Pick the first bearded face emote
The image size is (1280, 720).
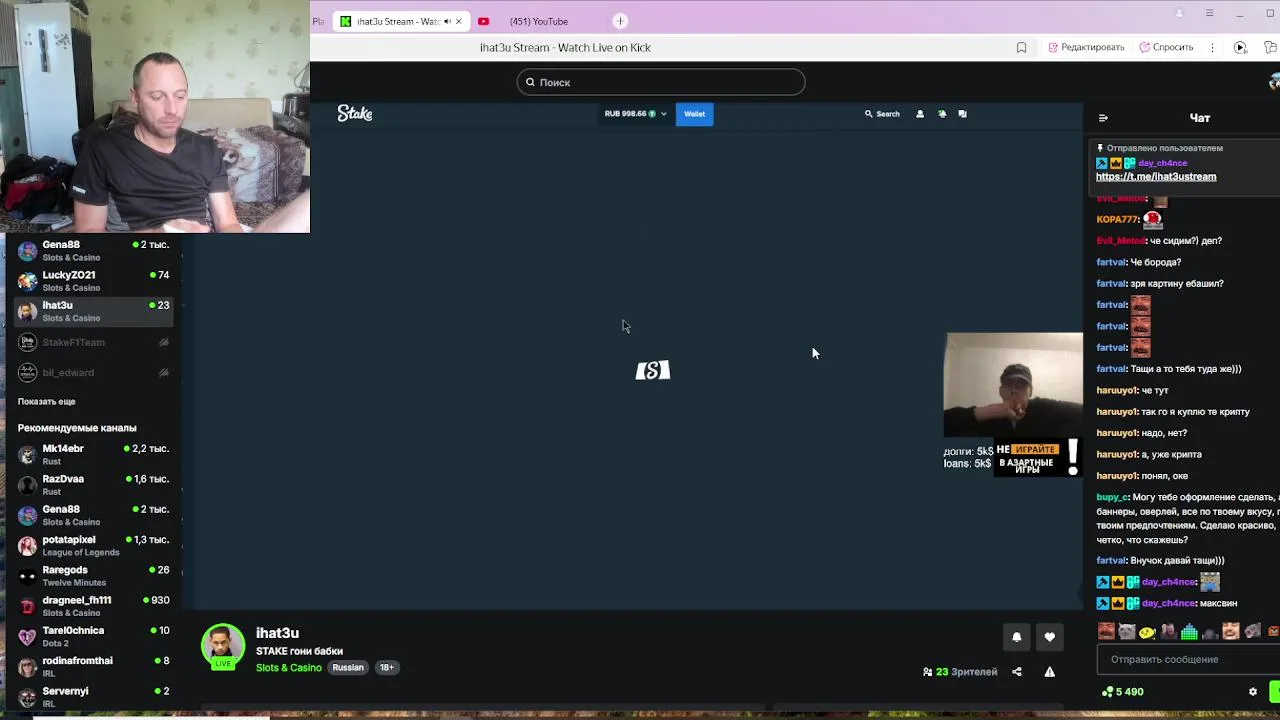point(1106,631)
